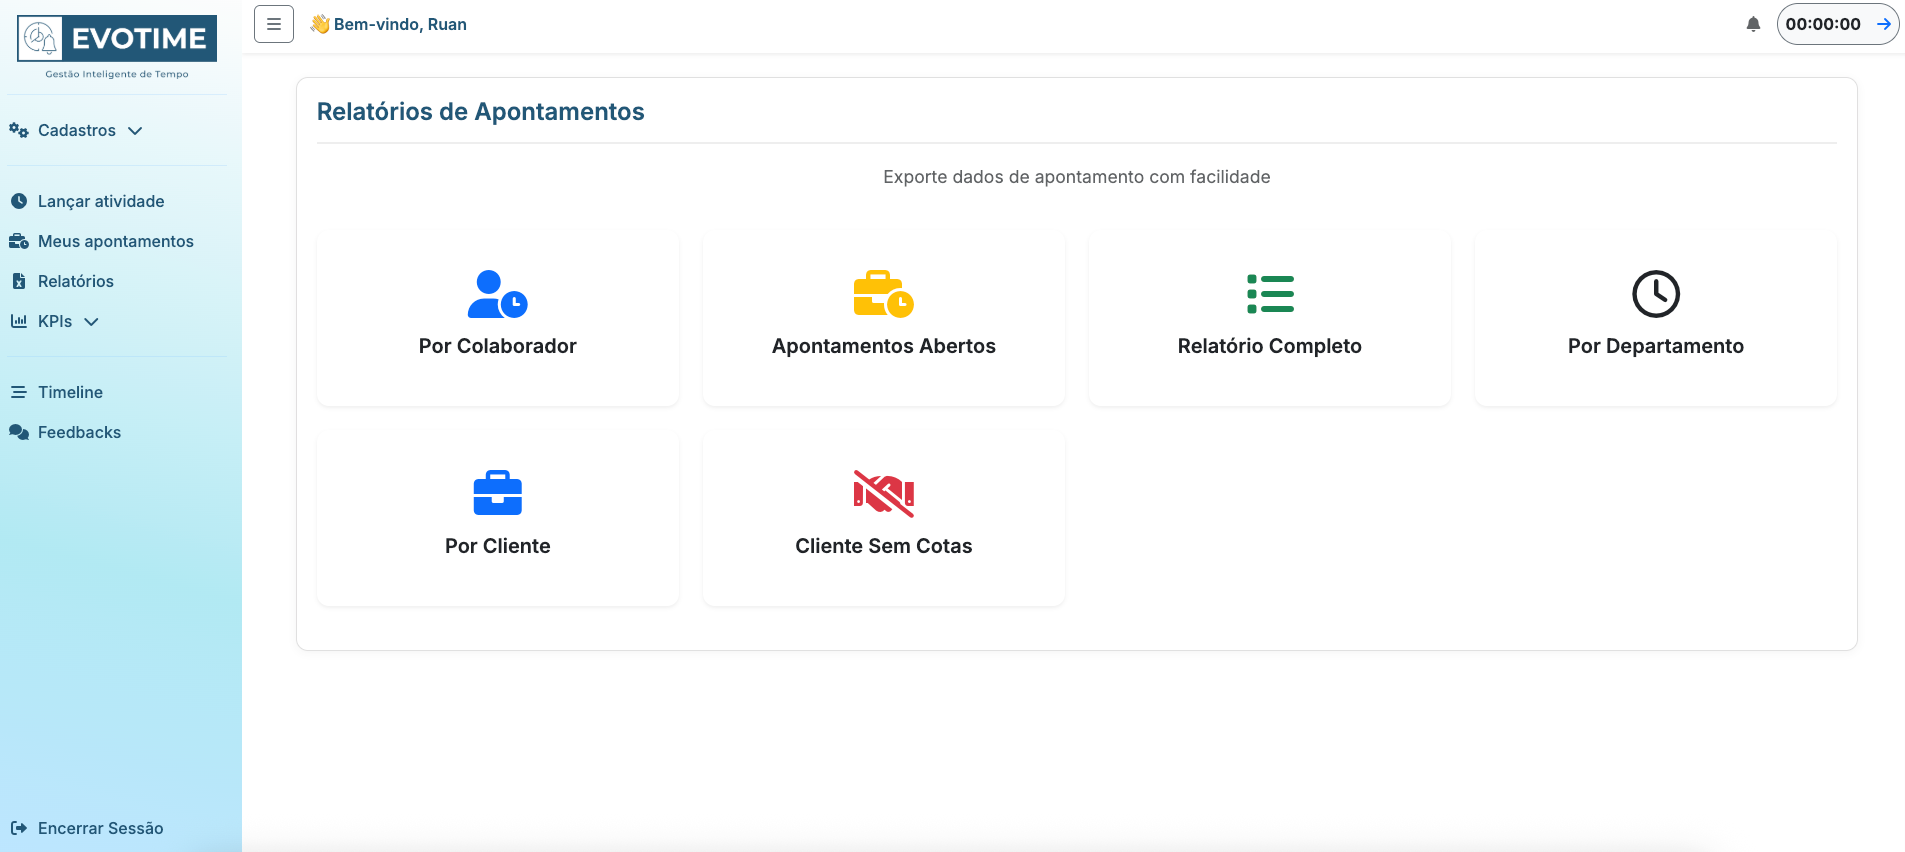Click the blue briefcase Por Cliente icon
The width and height of the screenshot is (1905, 852).
[498, 493]
